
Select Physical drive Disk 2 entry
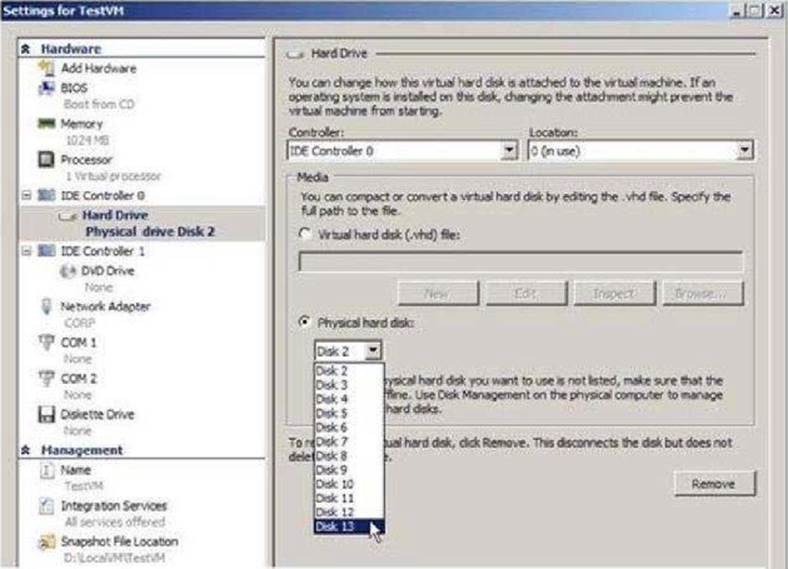click(x=150, y=231)
